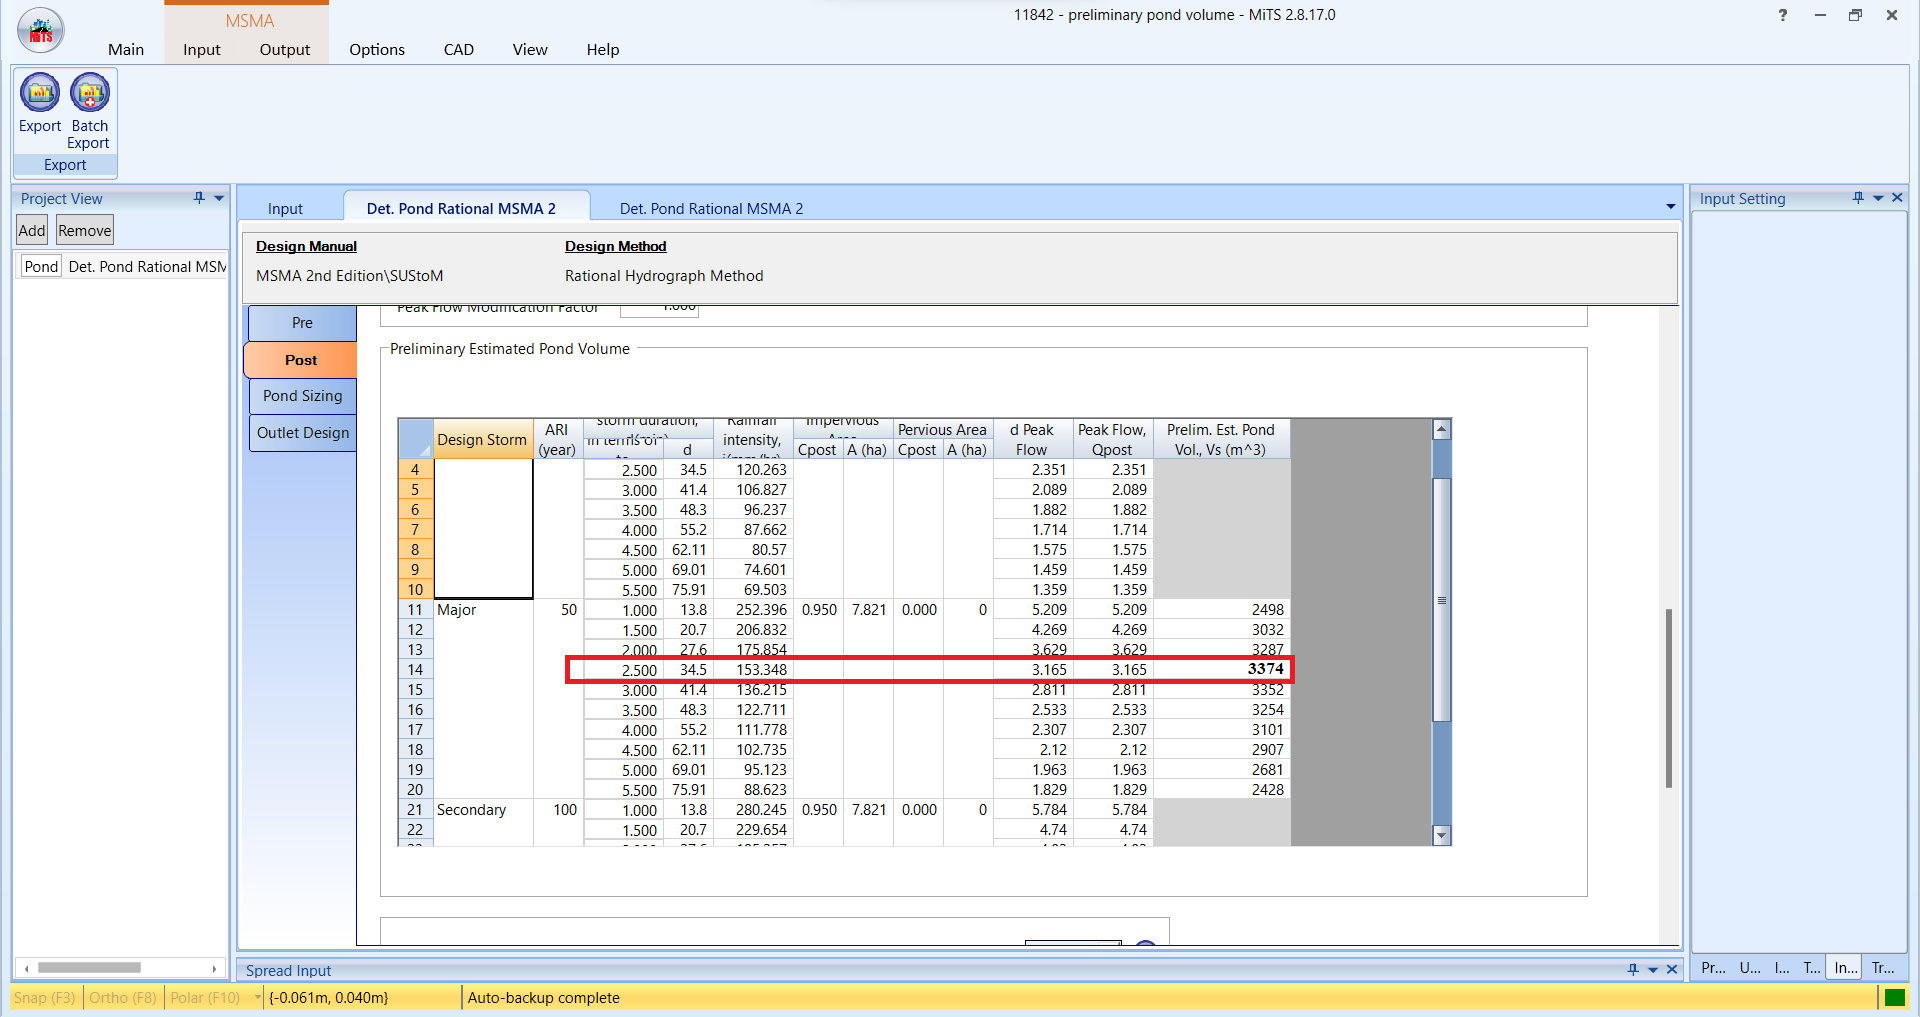Open the CAD menu

(459, 49)
